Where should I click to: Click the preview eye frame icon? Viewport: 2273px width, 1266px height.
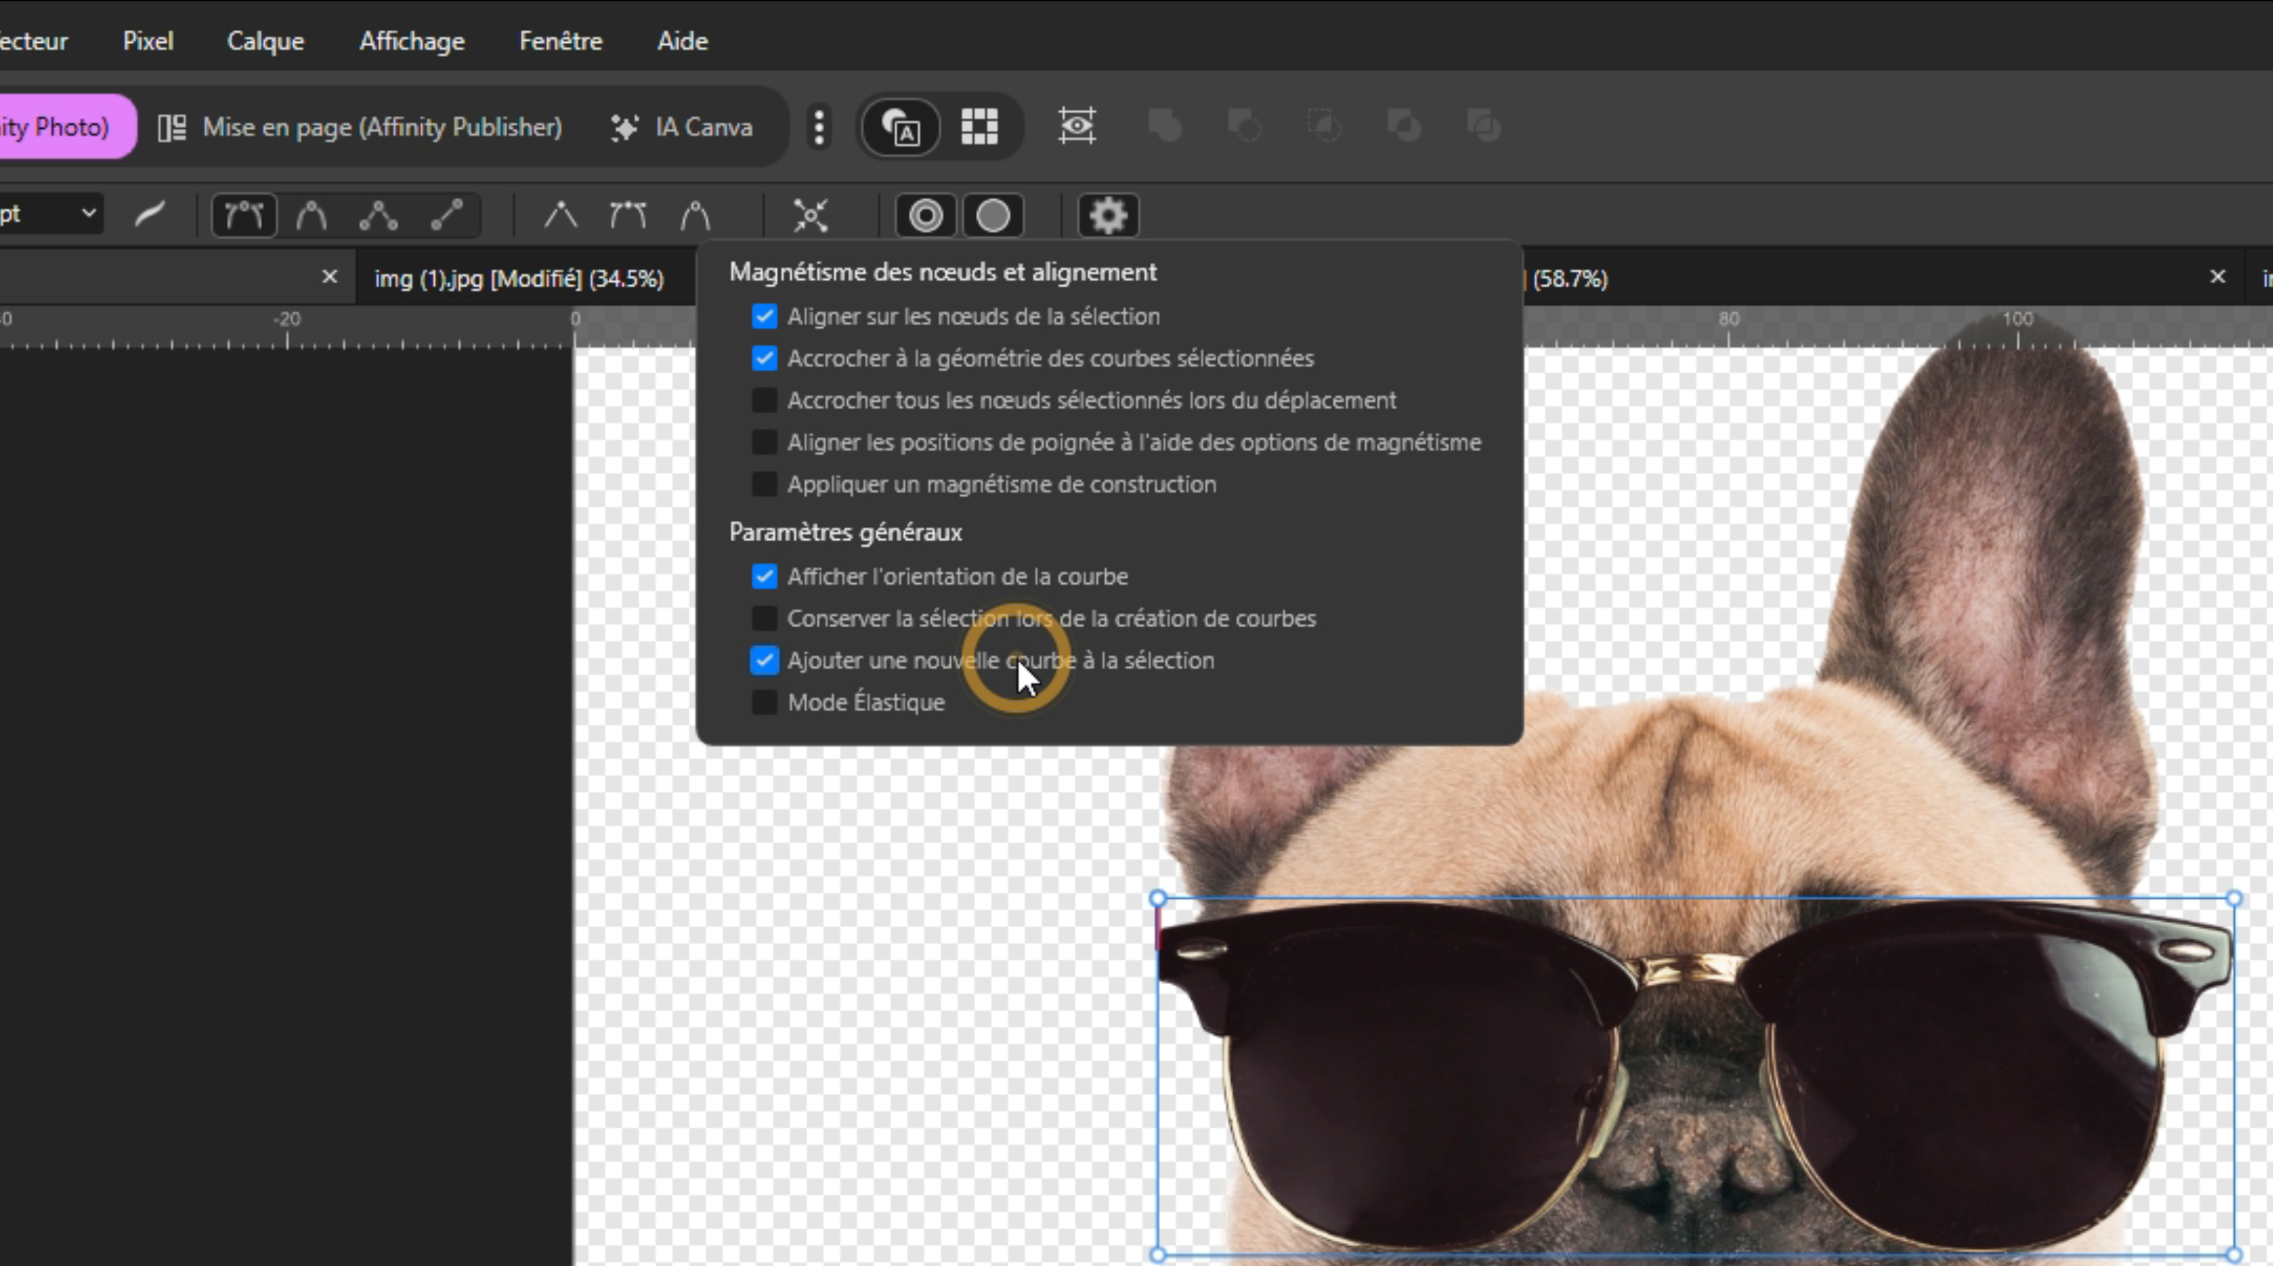[1077, 127]
